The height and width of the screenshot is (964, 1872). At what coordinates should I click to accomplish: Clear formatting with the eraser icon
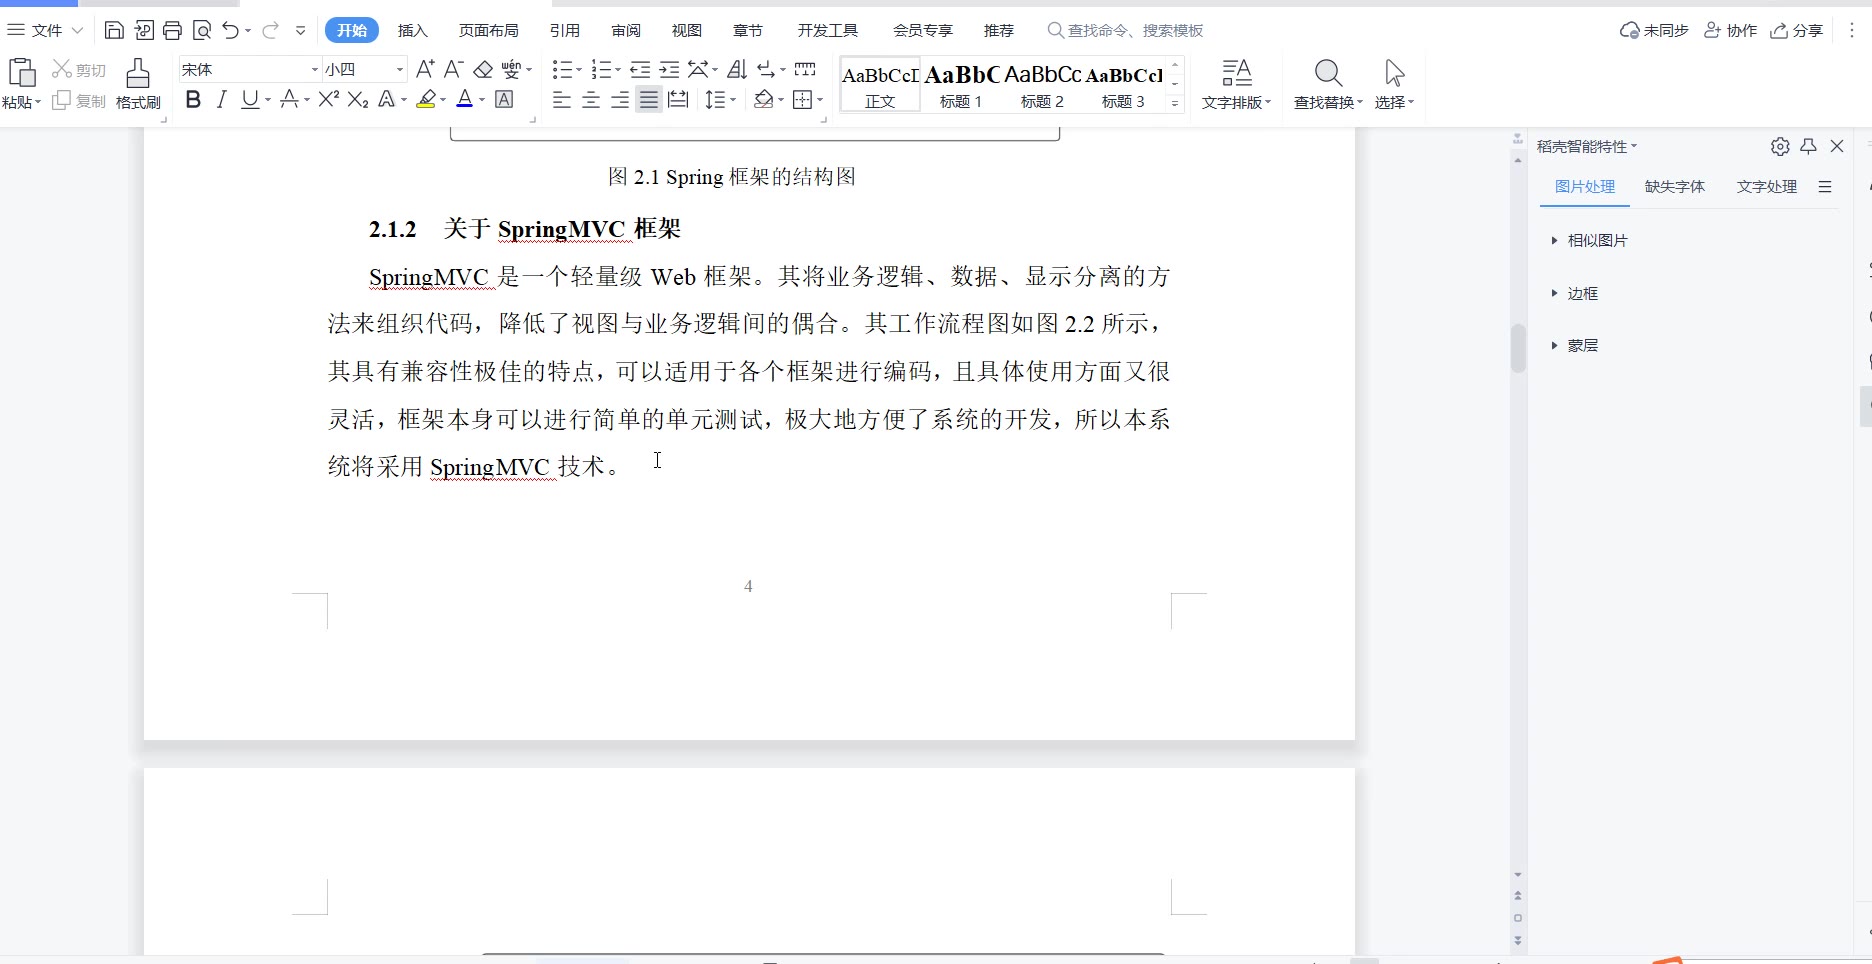click(483, 69)
